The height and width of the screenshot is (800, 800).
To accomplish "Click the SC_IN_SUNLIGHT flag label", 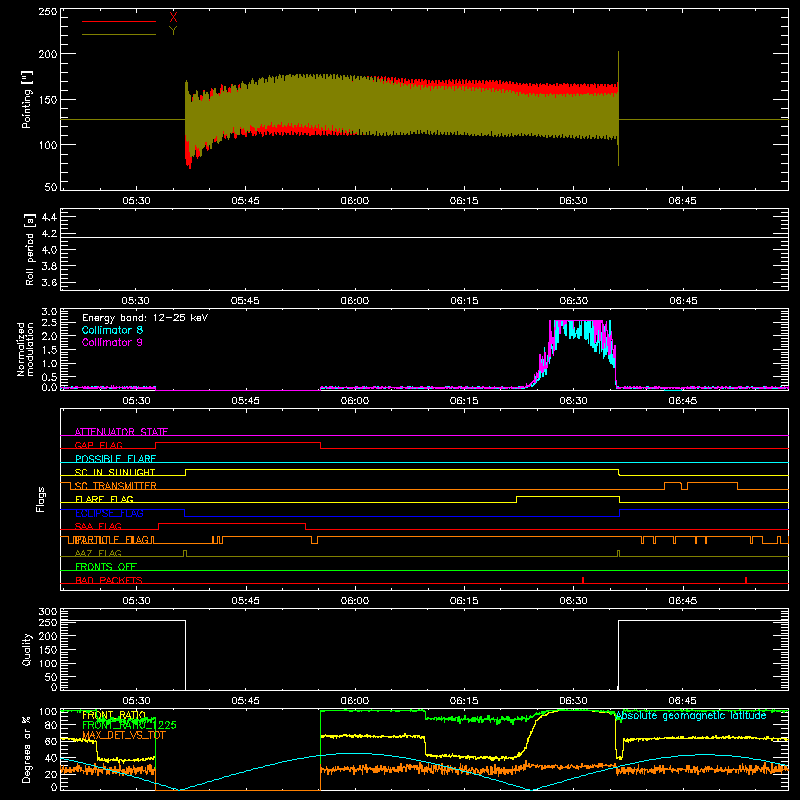I will (115, 472).
